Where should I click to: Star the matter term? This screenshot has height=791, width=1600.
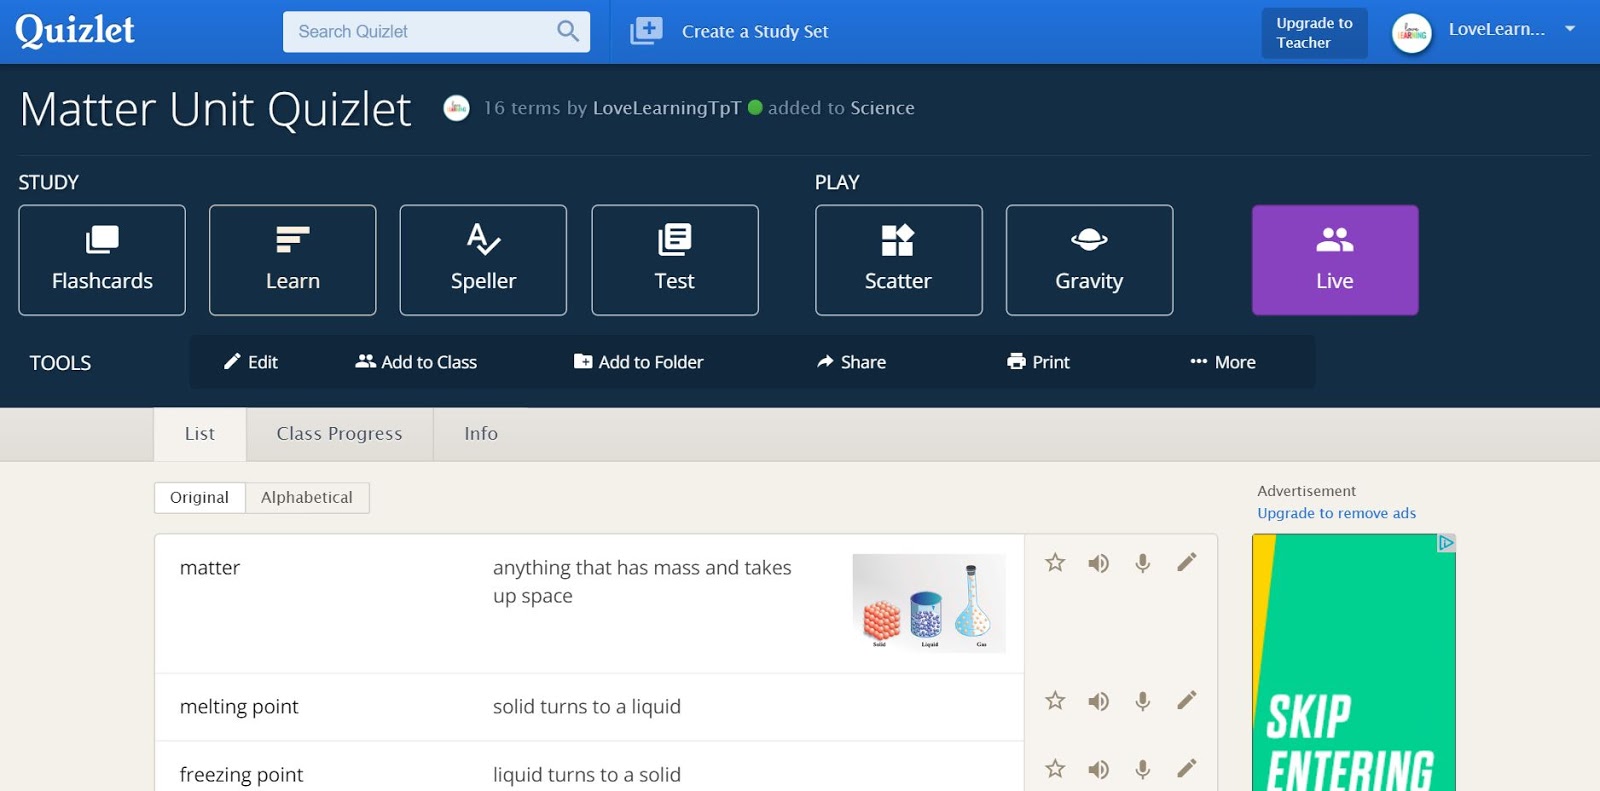[x=1055, y=563]
